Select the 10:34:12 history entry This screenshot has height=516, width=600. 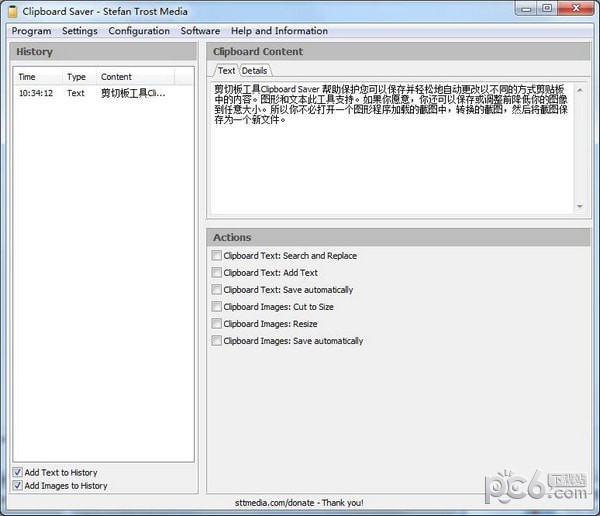(103, 93)
